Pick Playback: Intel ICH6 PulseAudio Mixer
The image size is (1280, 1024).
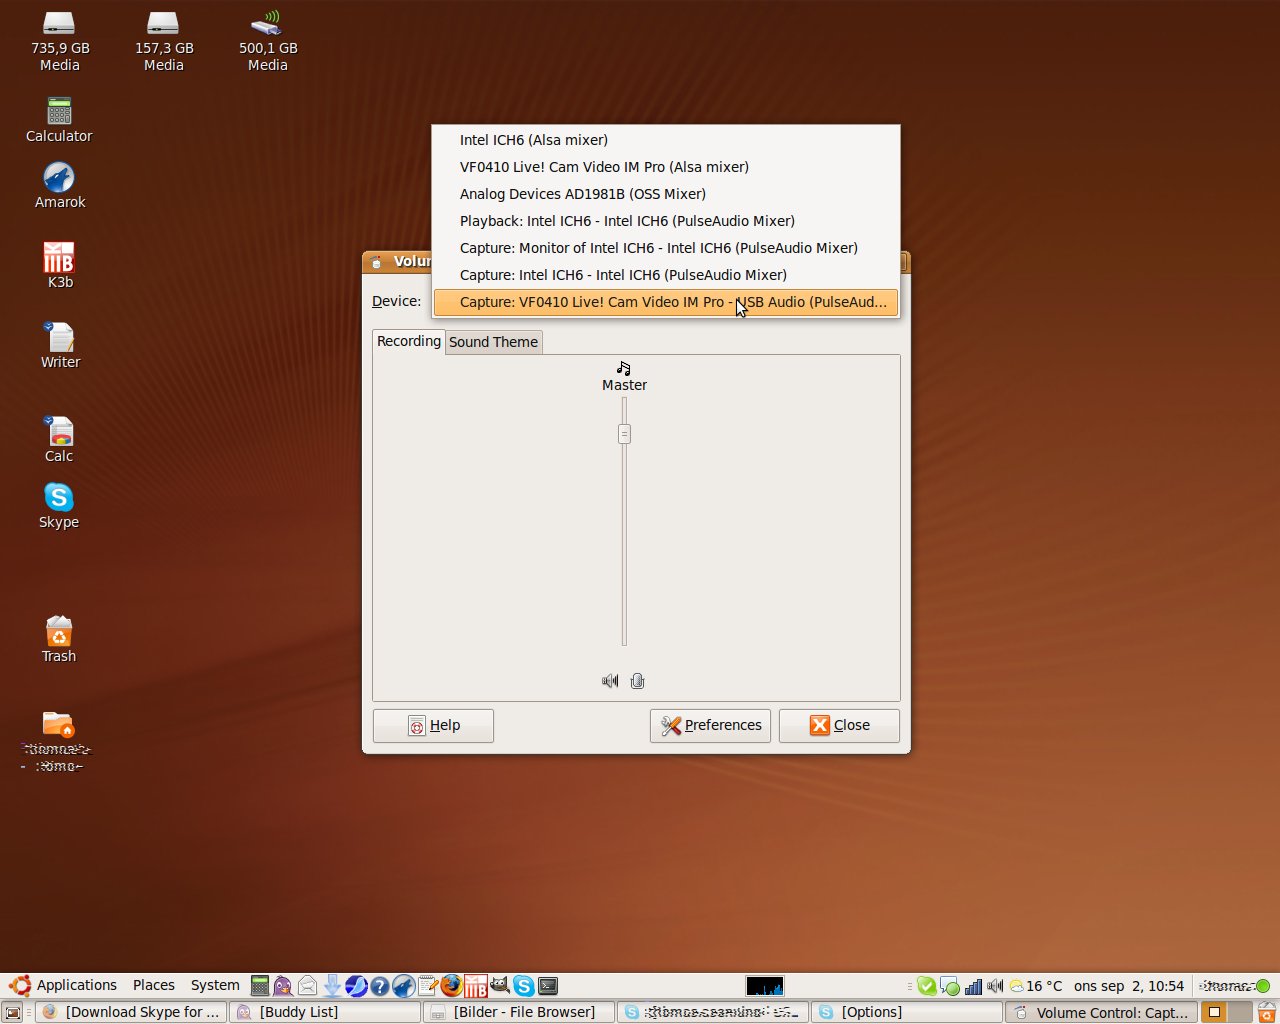tap(666, 221)
